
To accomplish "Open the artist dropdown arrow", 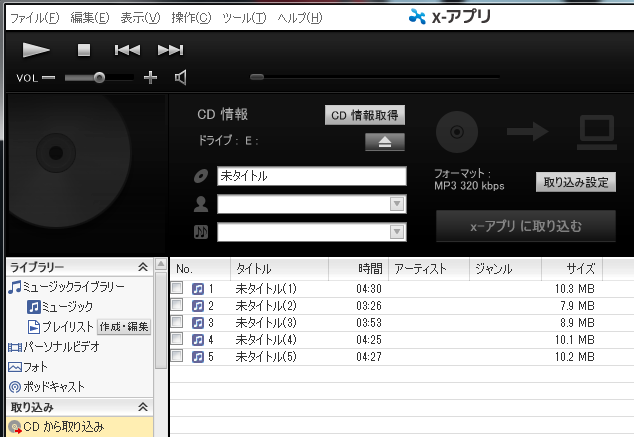I will 397,204.
